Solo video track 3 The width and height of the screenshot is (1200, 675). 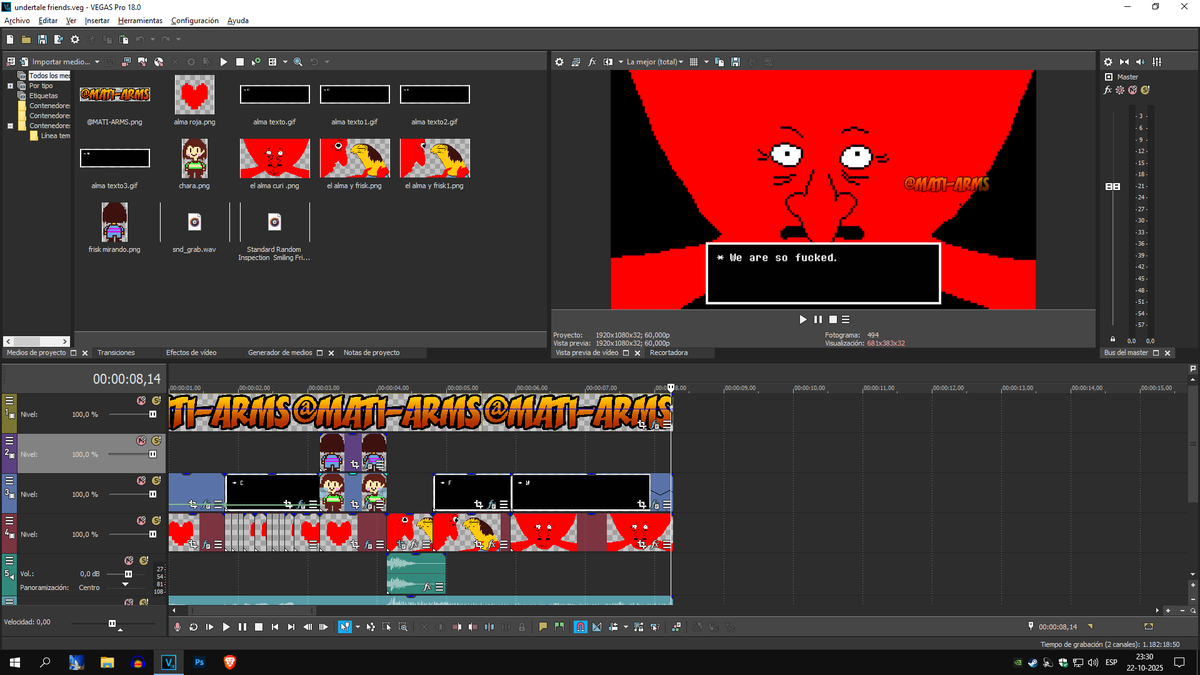pyautogui.click(x=156, y=480)
